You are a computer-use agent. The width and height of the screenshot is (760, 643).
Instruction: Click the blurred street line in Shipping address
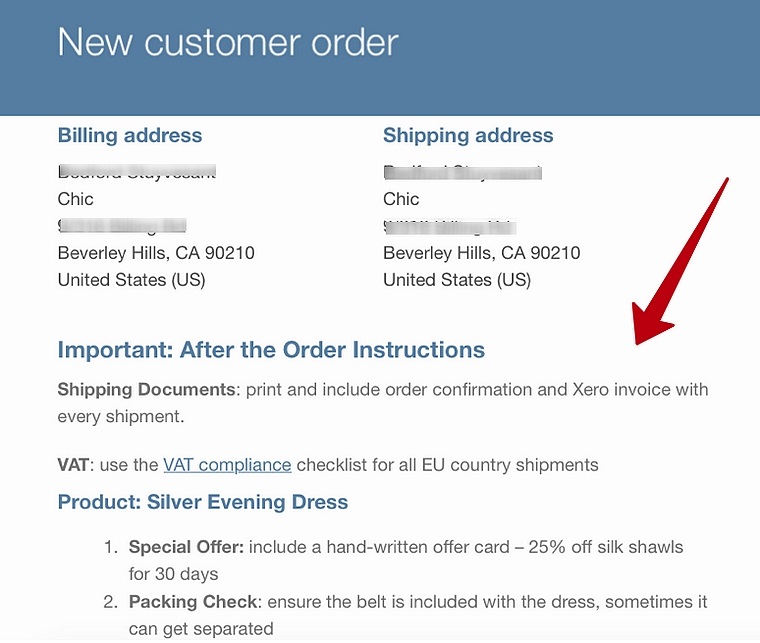(x=447, y=225)
